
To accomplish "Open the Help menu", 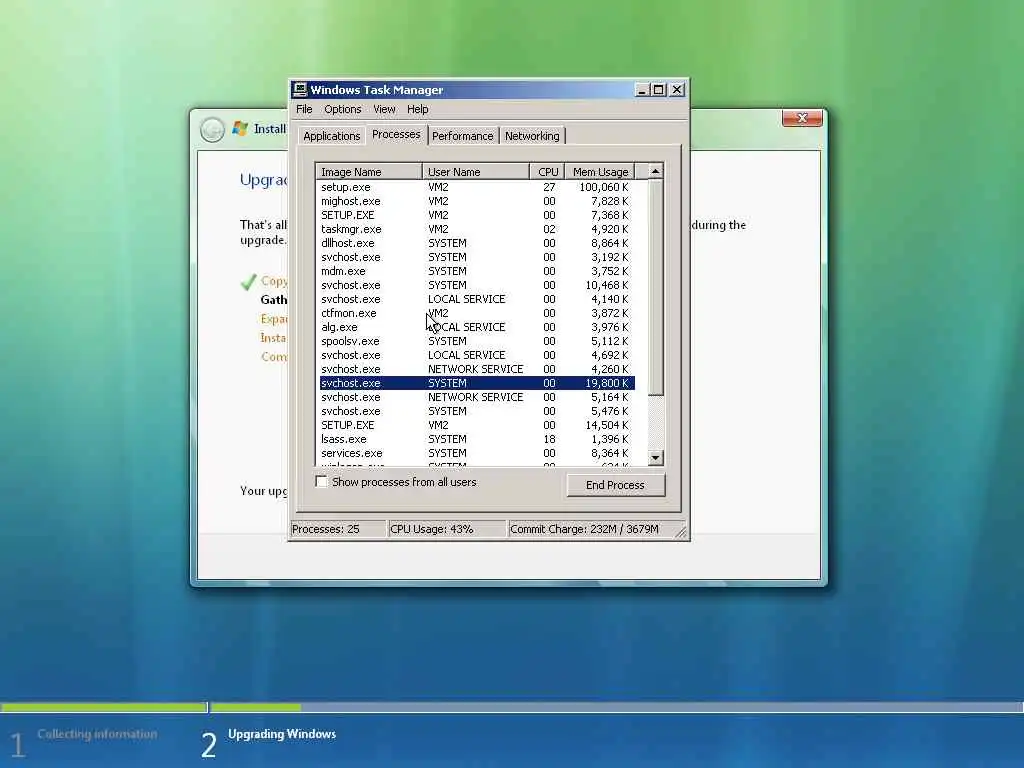I will (x=417, y=109).
